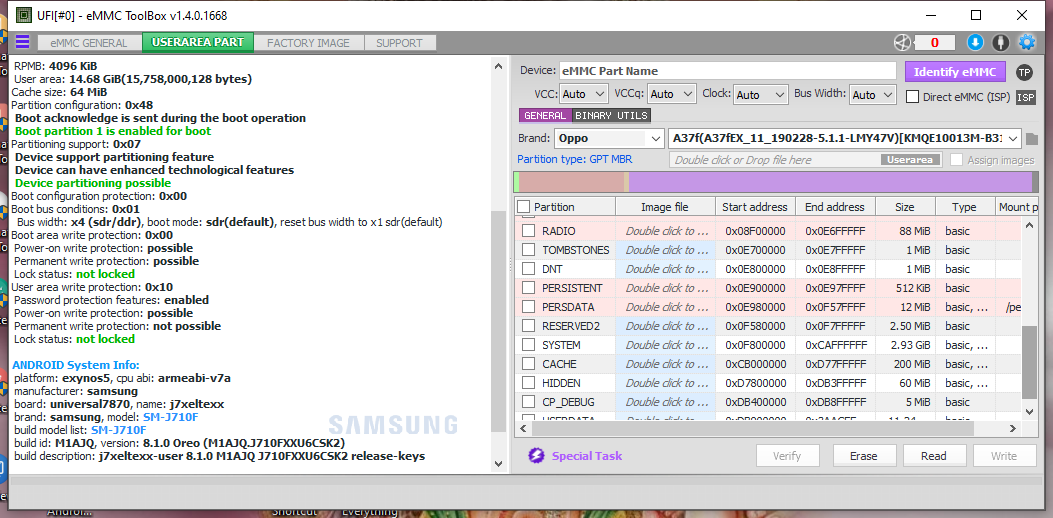Click the Special Task lightning icon
This screenshot has height=518, width=1053.
tap(536, 456)
